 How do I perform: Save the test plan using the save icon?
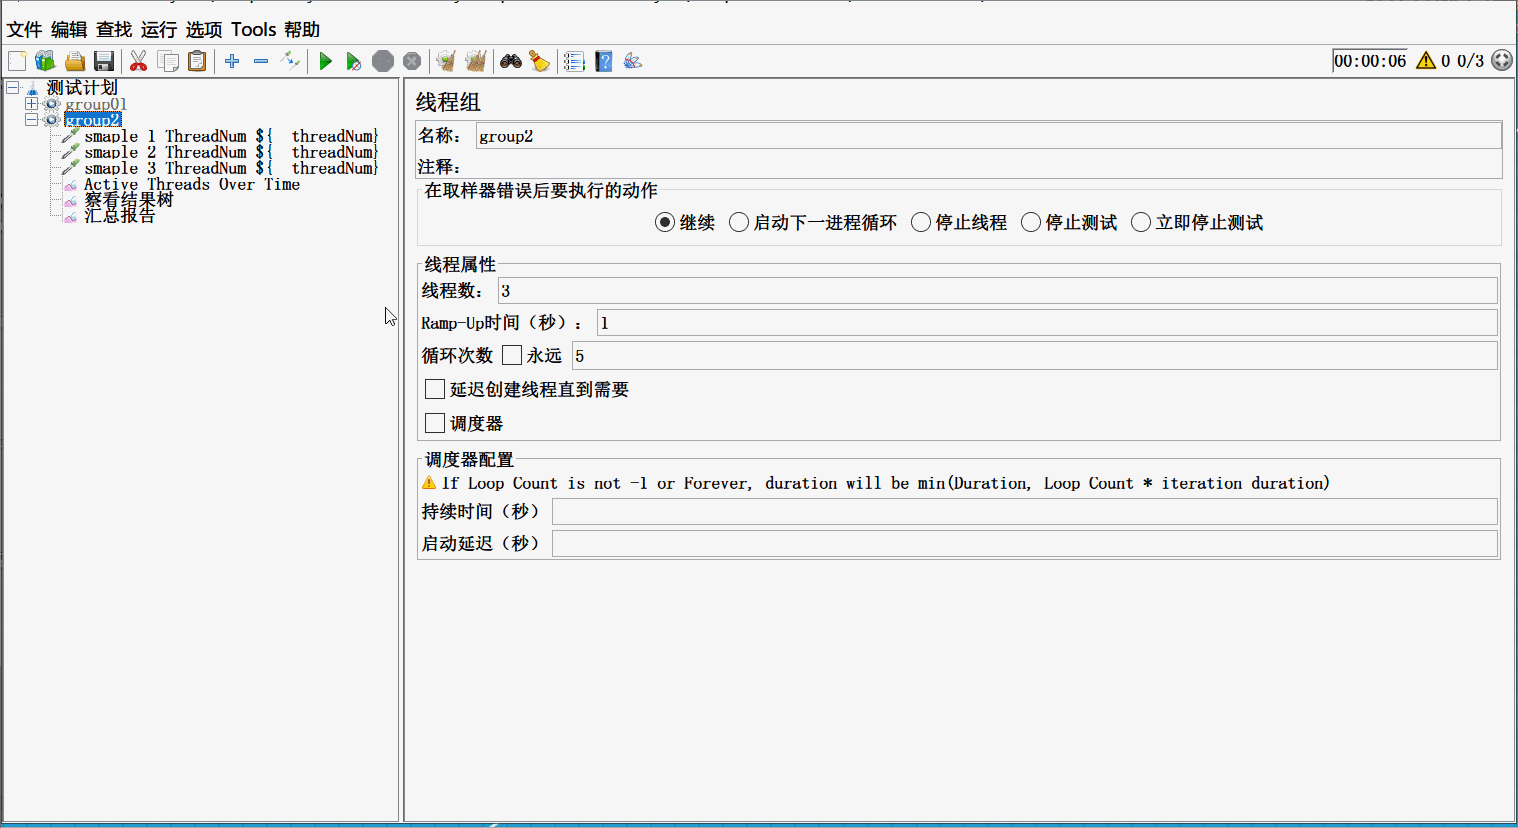104,60
